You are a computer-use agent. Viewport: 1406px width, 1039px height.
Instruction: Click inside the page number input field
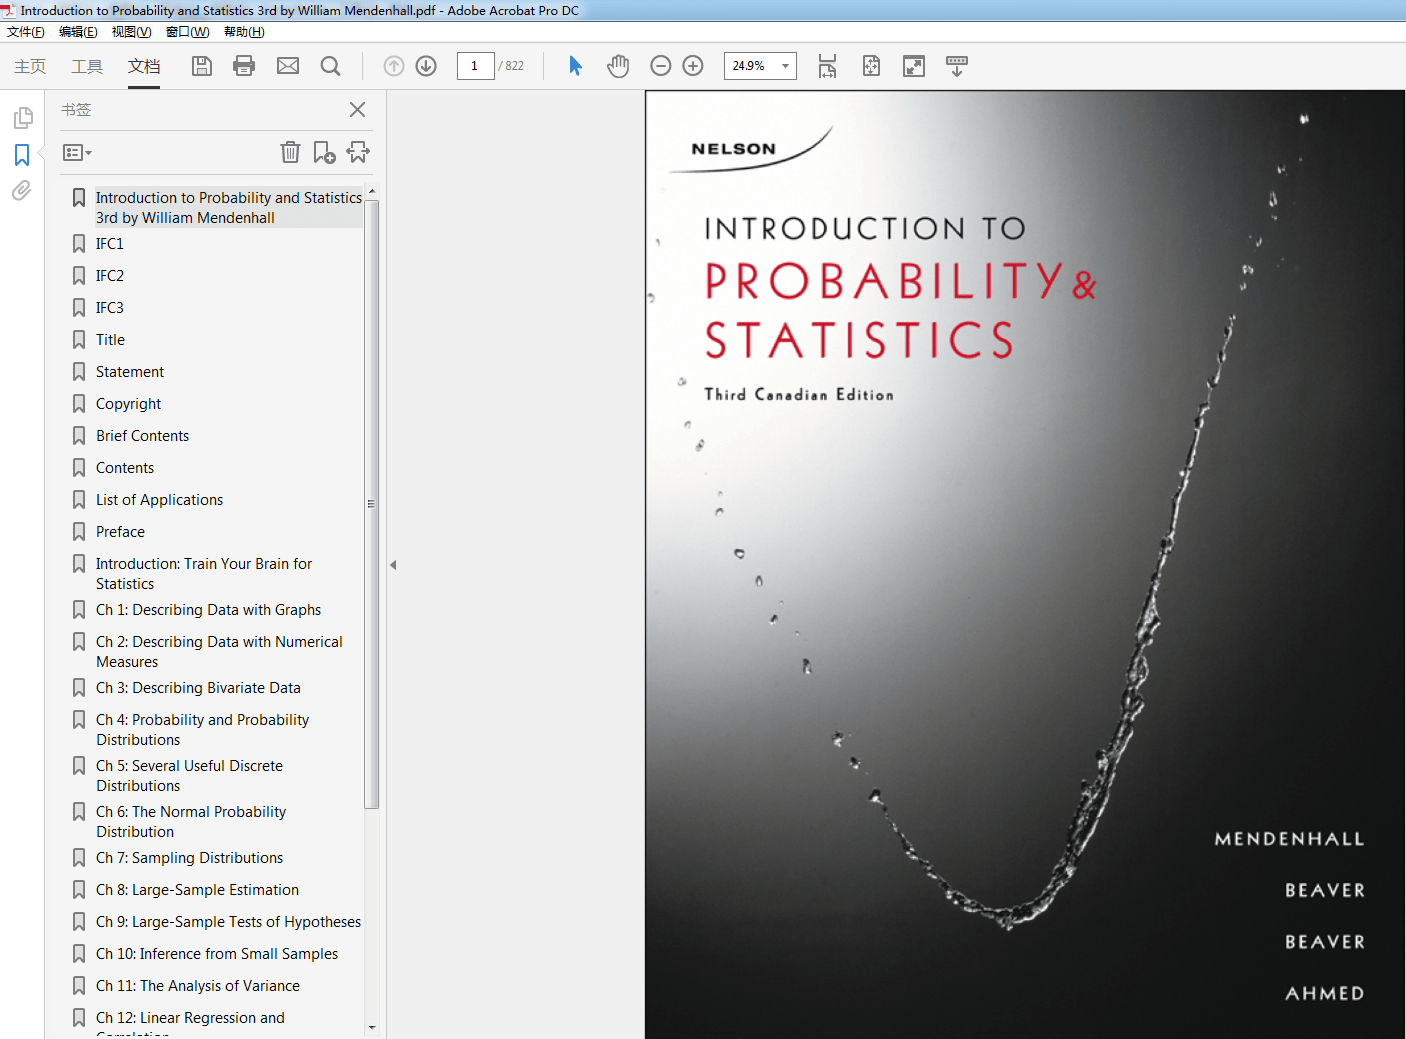476,65
